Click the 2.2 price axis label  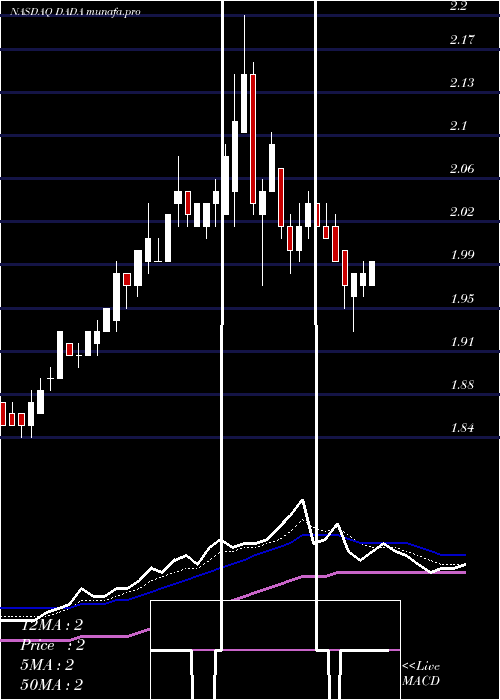click(459, 6)
